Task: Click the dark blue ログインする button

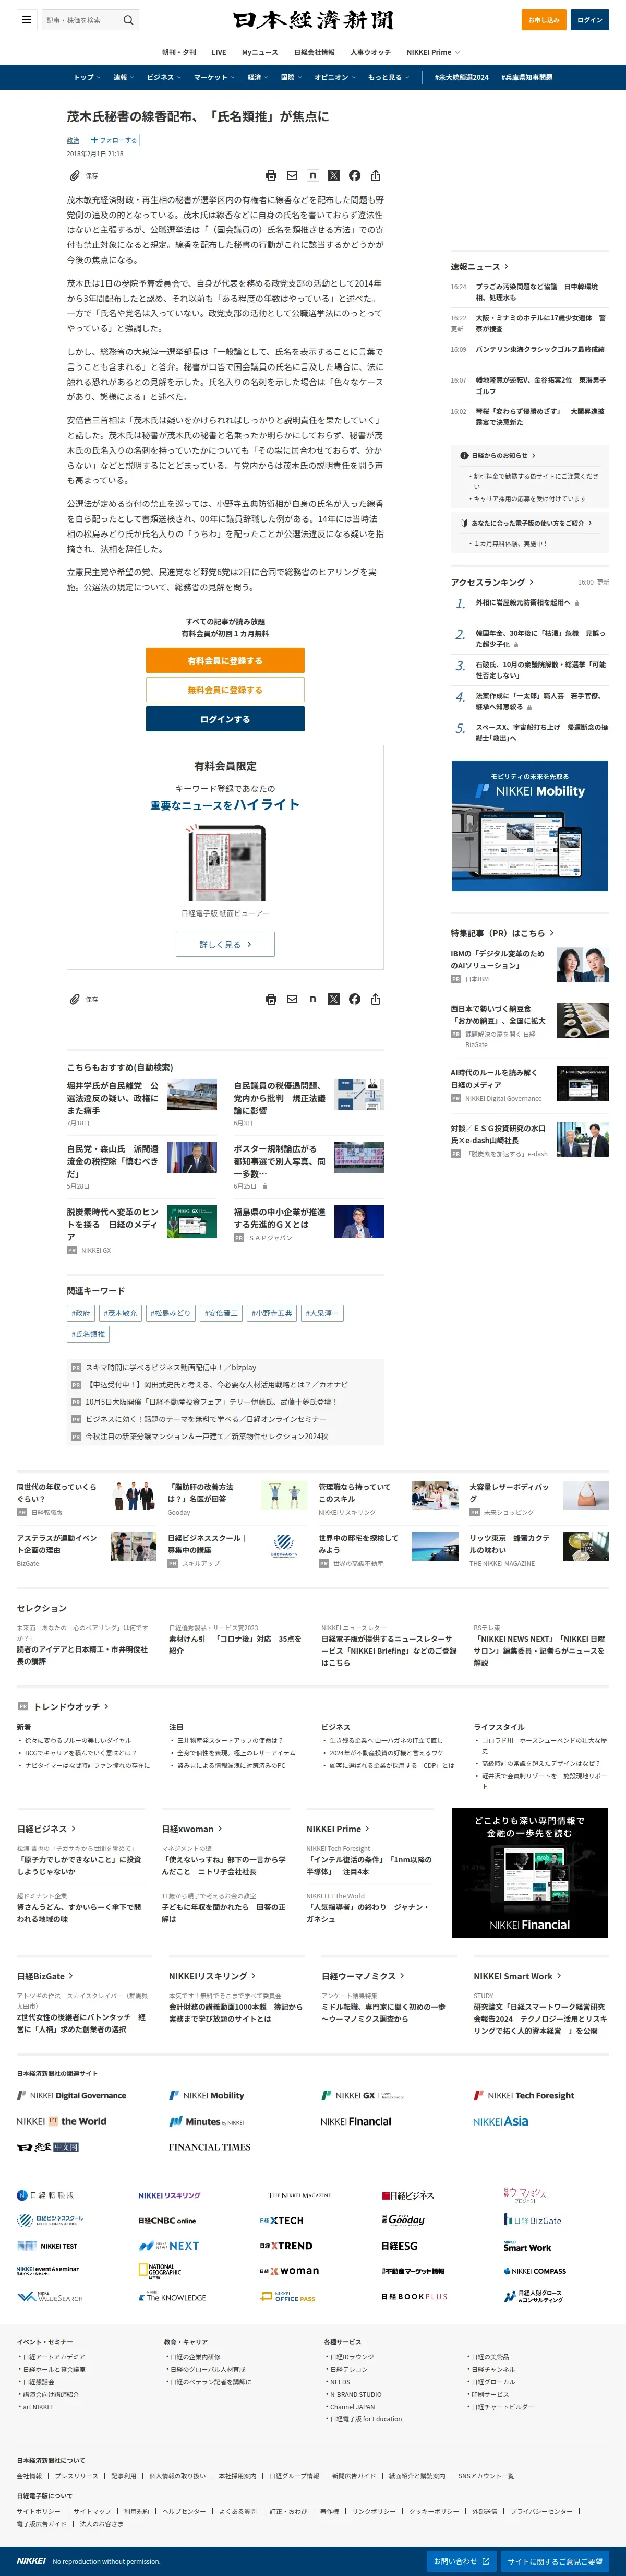Action: coord(225,718)
